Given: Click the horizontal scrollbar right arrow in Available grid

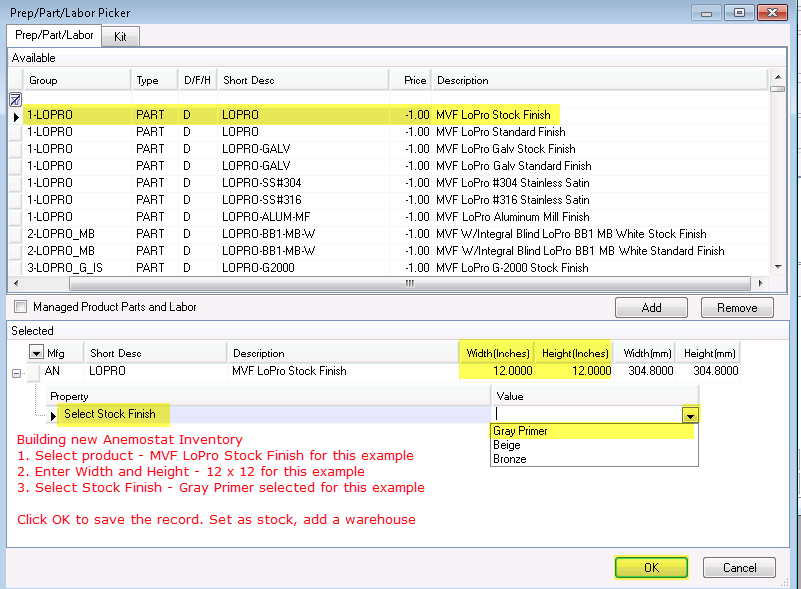Looking at the screenshot, I should tap(762, 283).
